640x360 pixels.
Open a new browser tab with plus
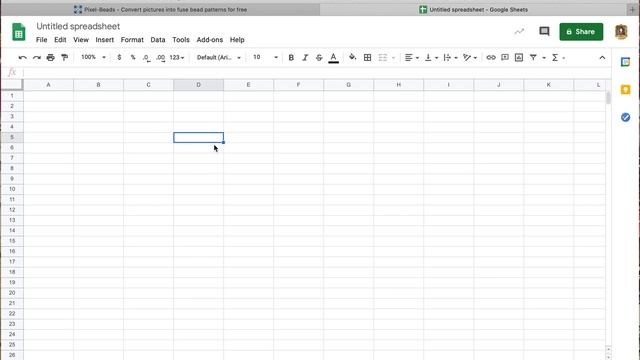coord(632,9)
